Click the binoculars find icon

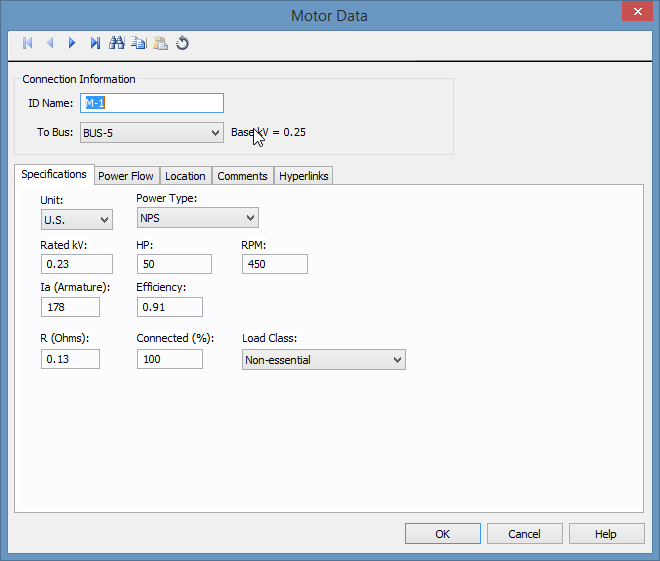[117, 43]
